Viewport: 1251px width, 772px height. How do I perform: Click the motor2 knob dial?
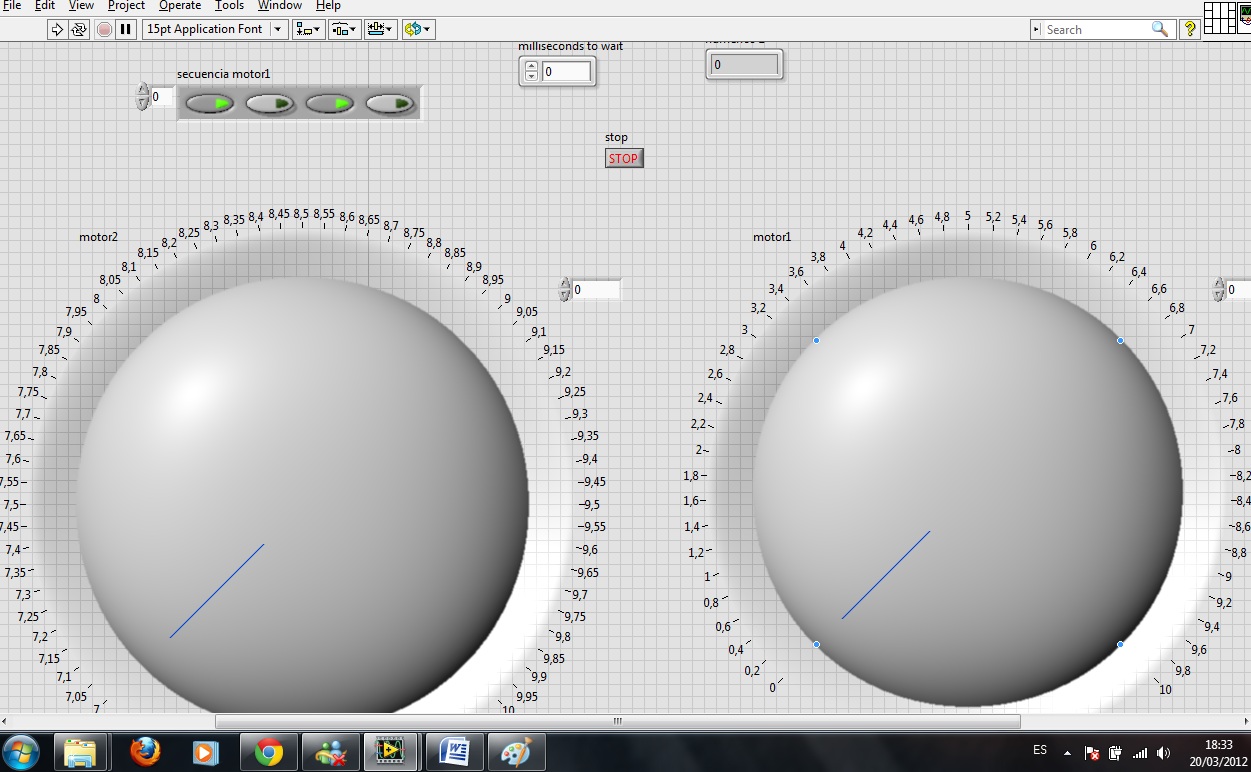click(x=302, y=497)
